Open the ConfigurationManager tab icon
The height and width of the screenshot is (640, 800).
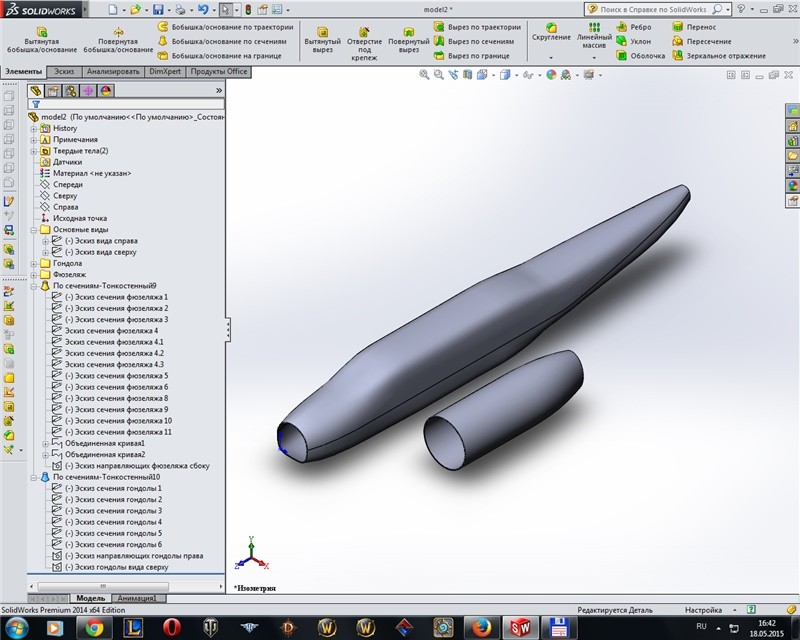[x=70, y=91]
